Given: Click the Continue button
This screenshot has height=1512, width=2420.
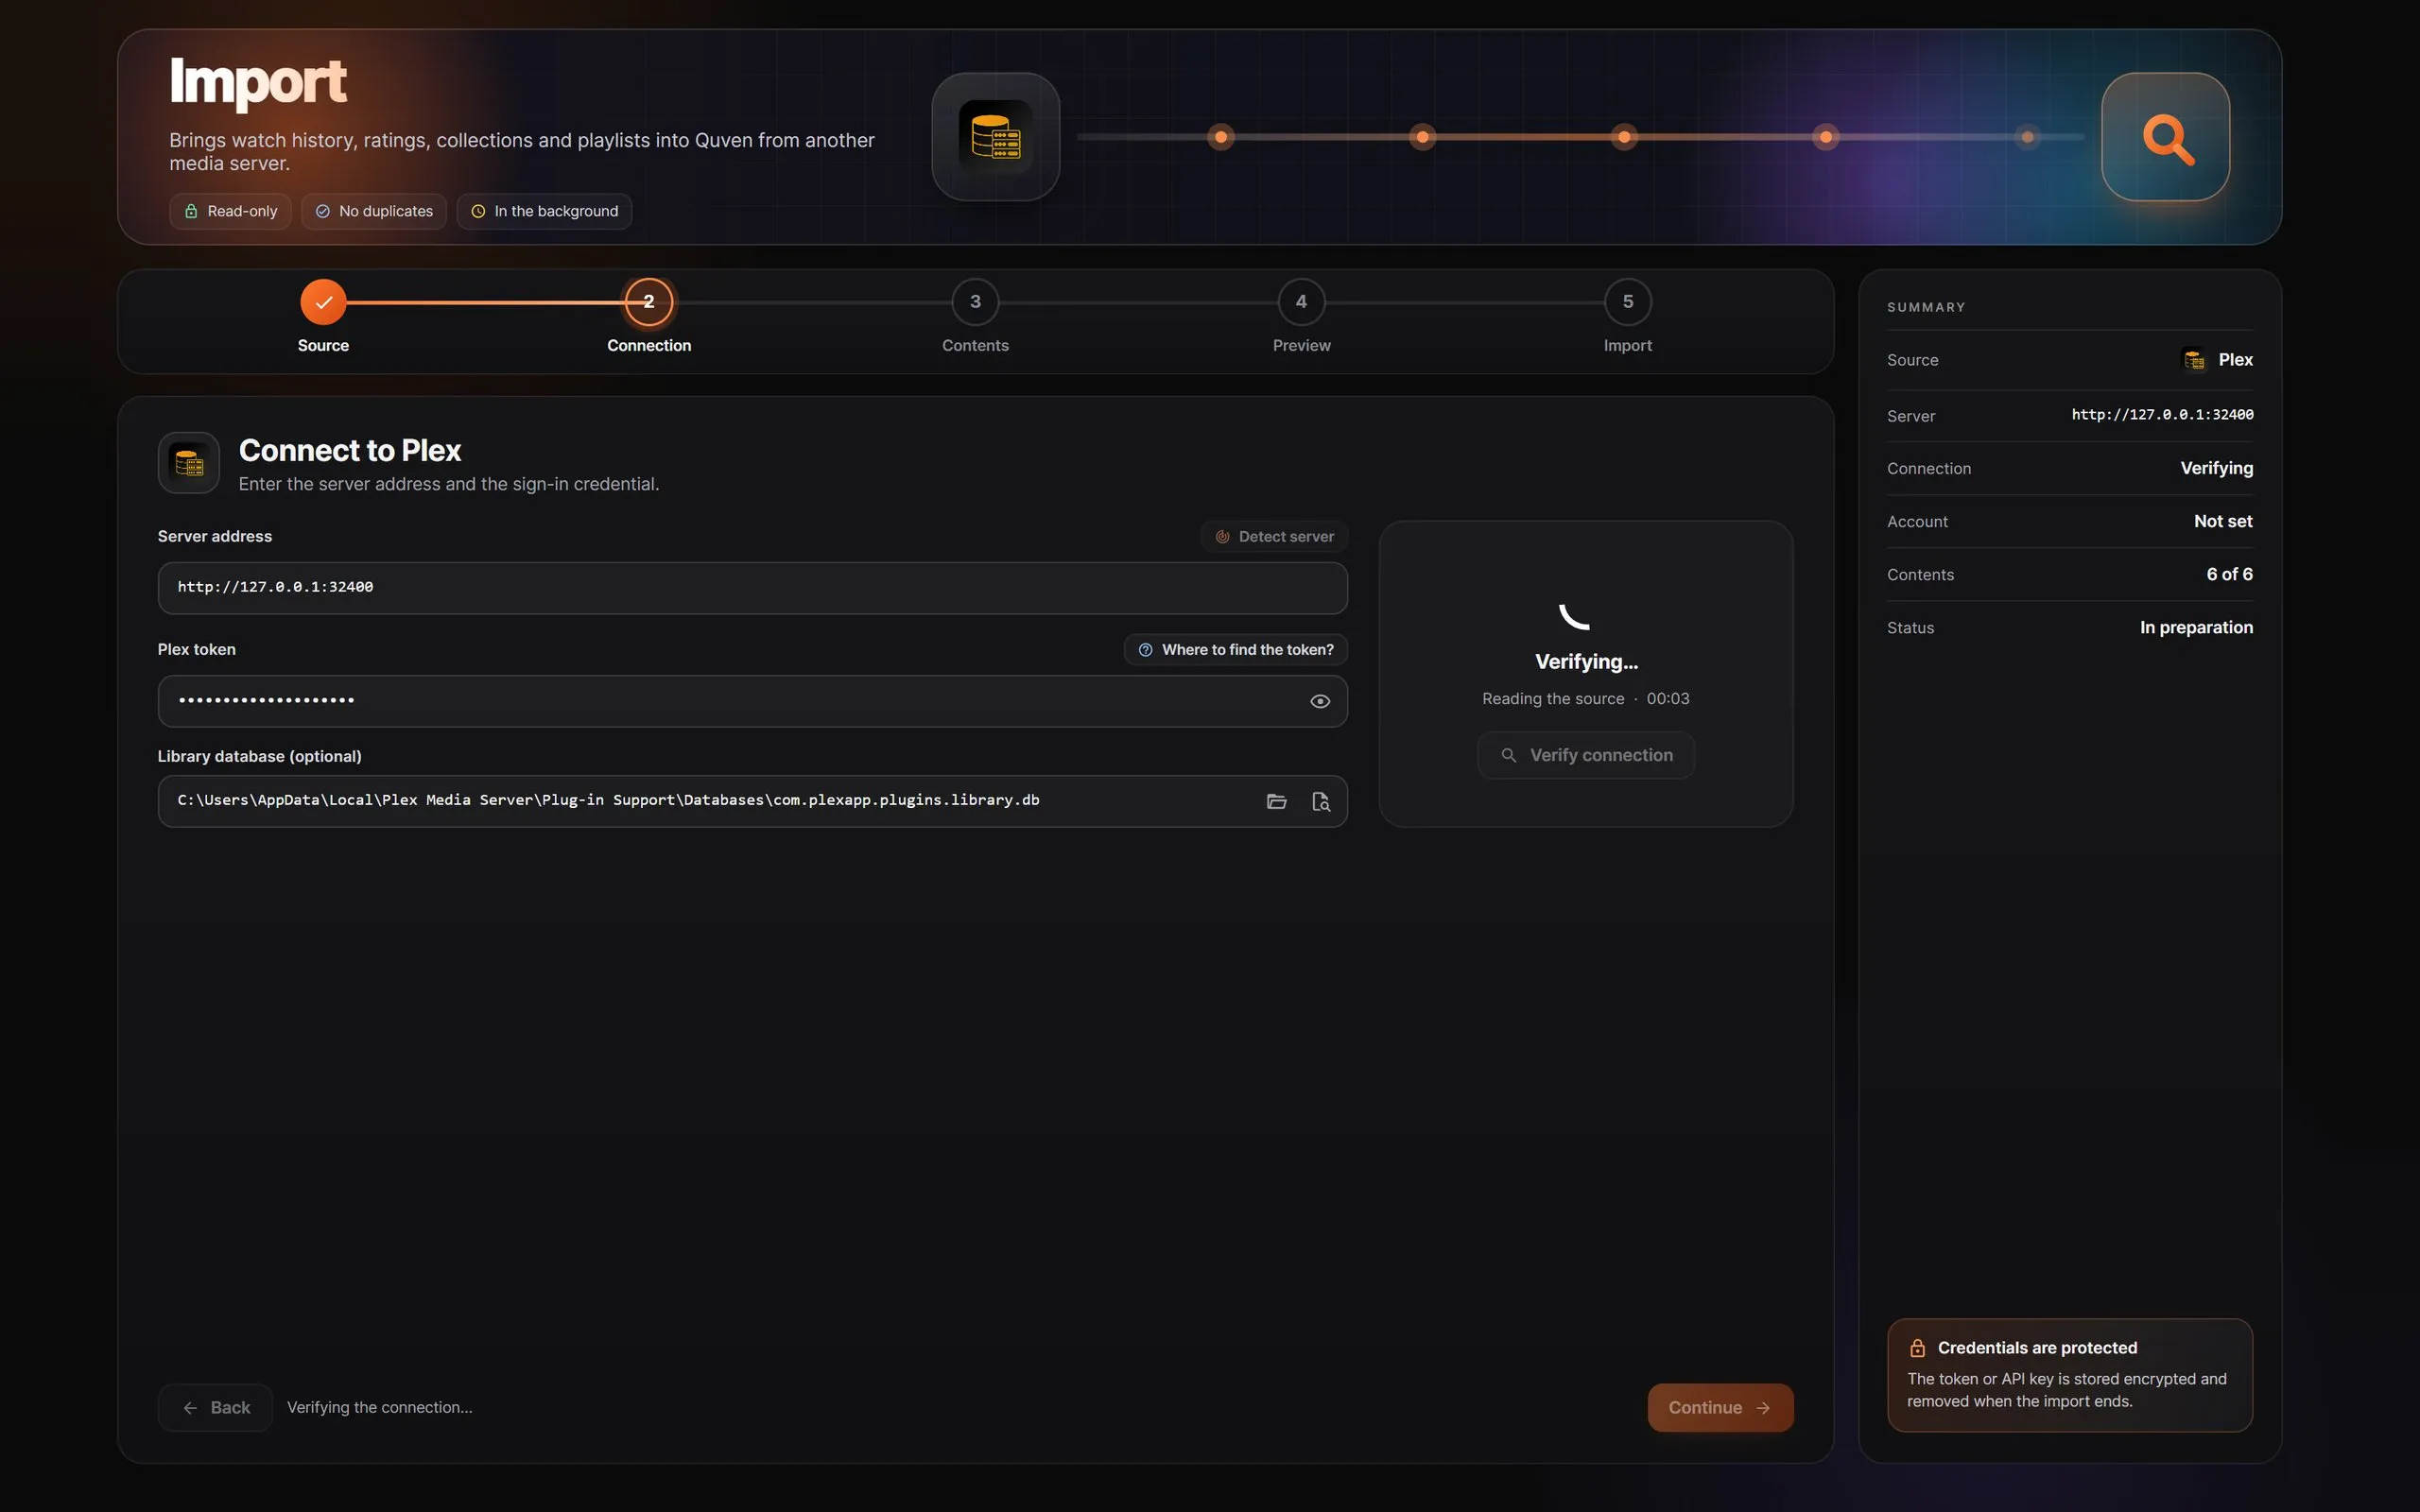Looking at the screenshot, I should tap(1720, 1408).
